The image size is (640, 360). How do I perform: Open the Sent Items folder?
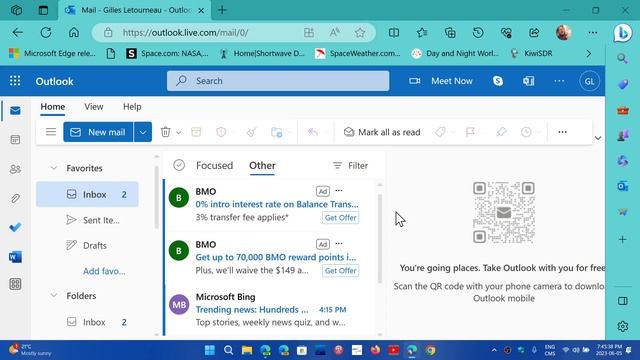click(x=87, y=220)
